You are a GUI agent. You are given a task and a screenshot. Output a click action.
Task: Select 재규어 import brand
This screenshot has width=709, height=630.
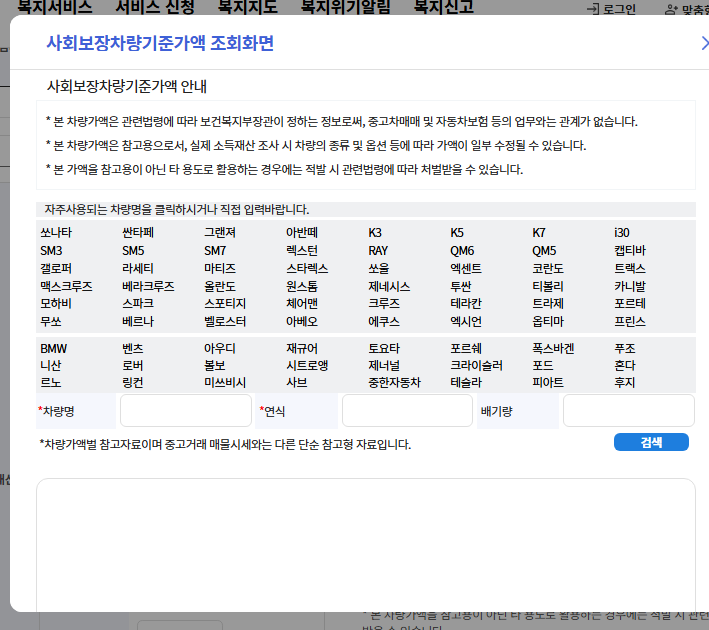click(302, 348)
